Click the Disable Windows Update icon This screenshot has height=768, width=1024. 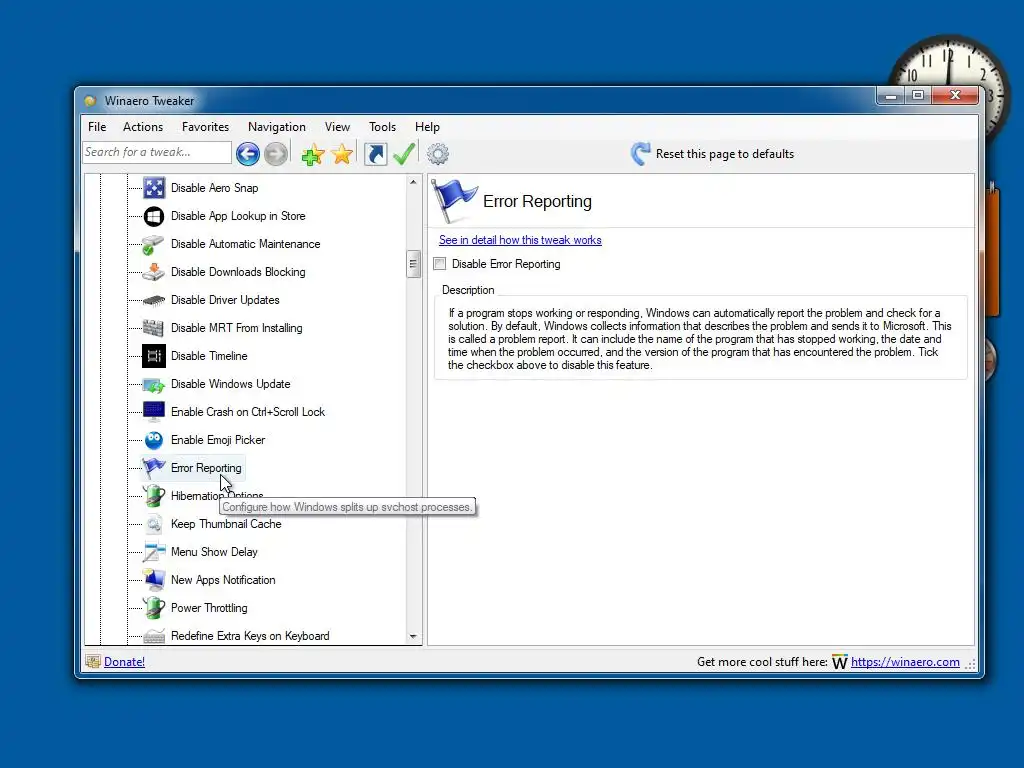pyautogui.click(x=154, y=384)
